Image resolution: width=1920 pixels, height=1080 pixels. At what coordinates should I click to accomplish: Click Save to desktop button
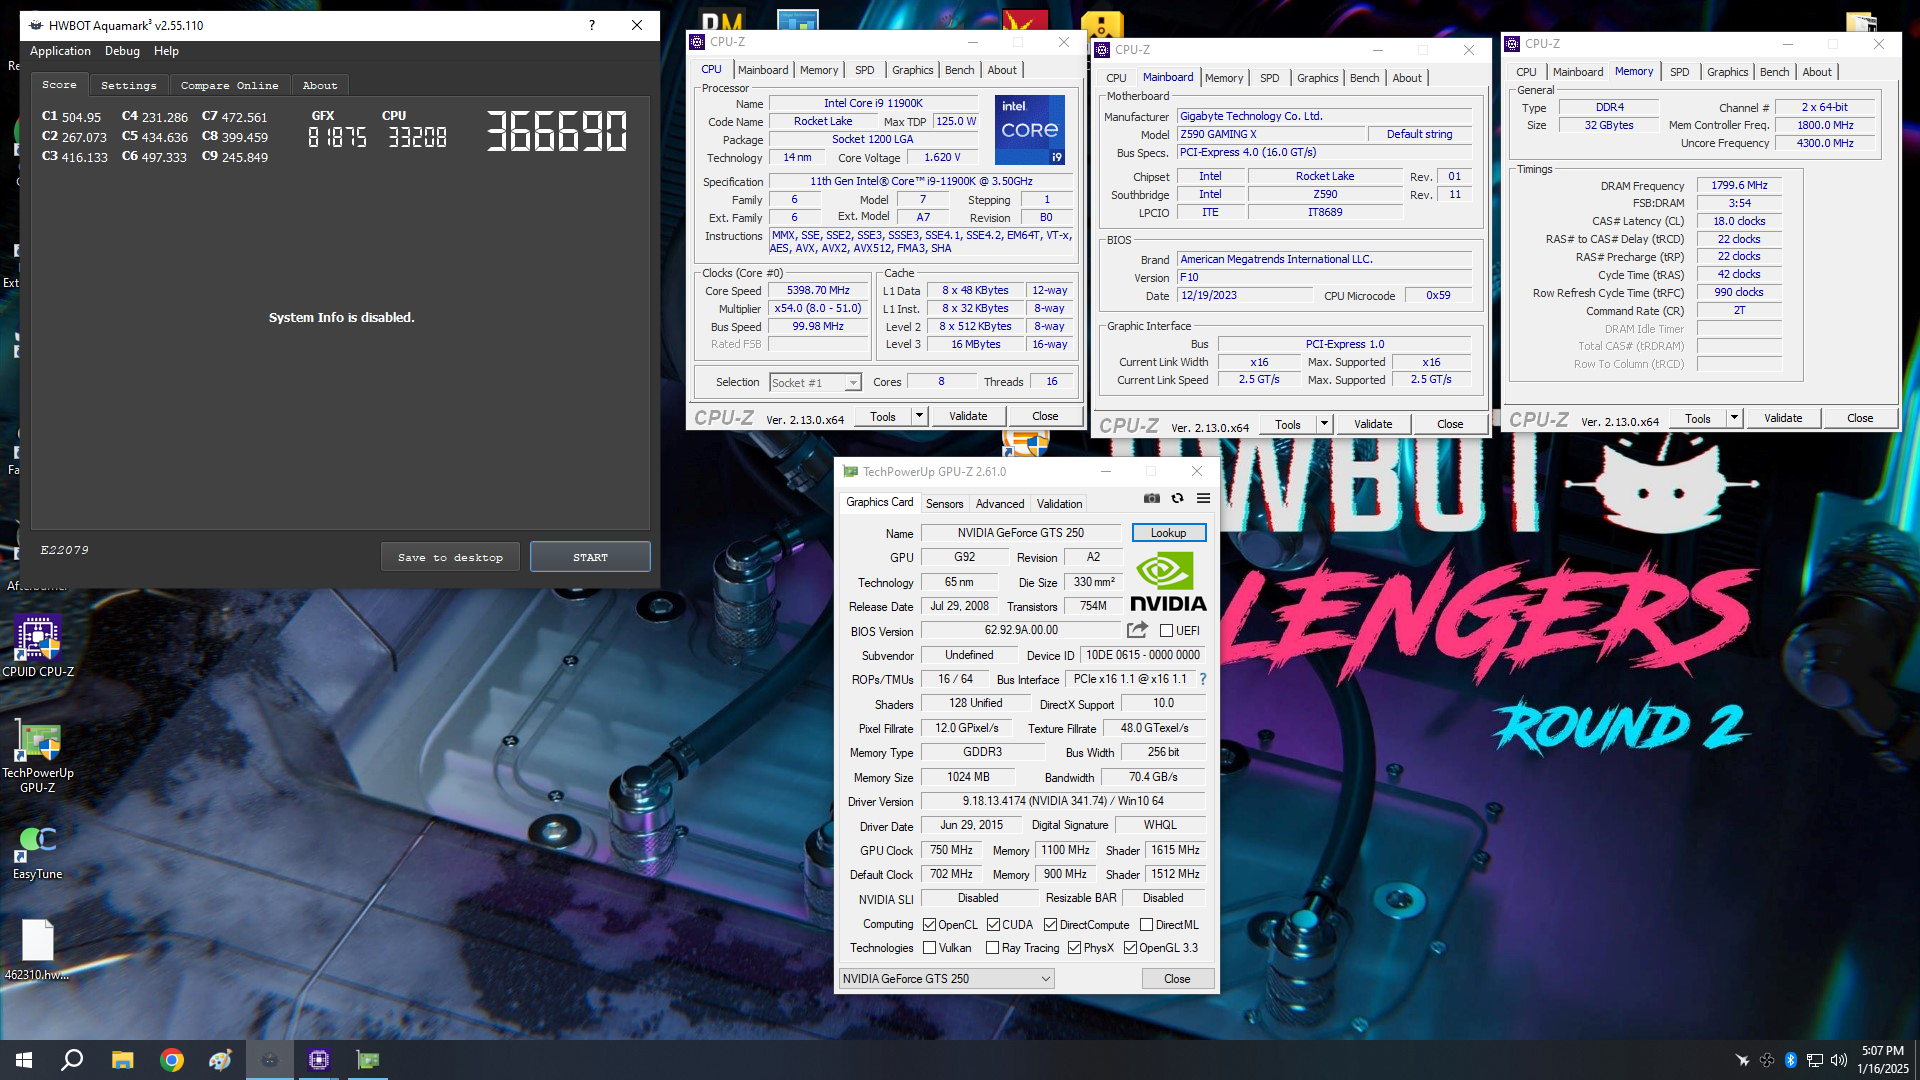point(450,557)
